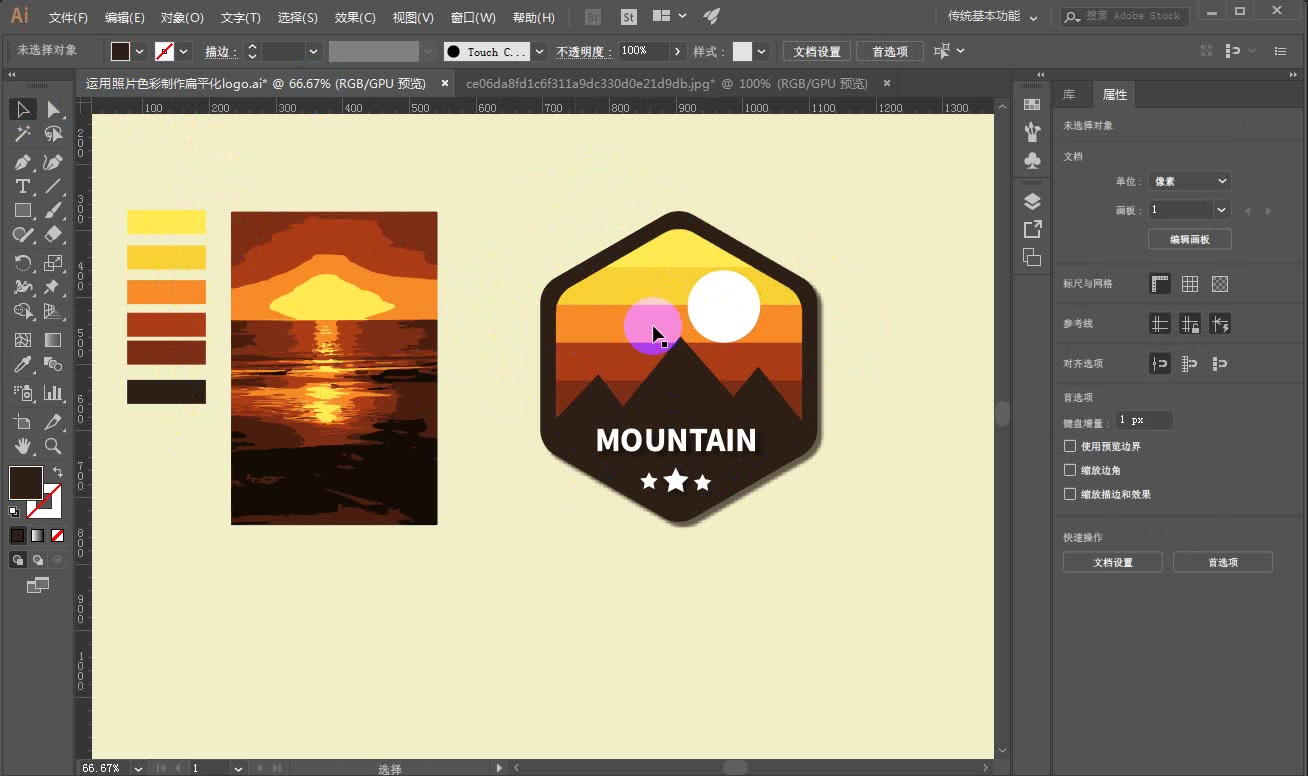Select the Gradient tool
1308x776 pixels.
coord(53,340)
